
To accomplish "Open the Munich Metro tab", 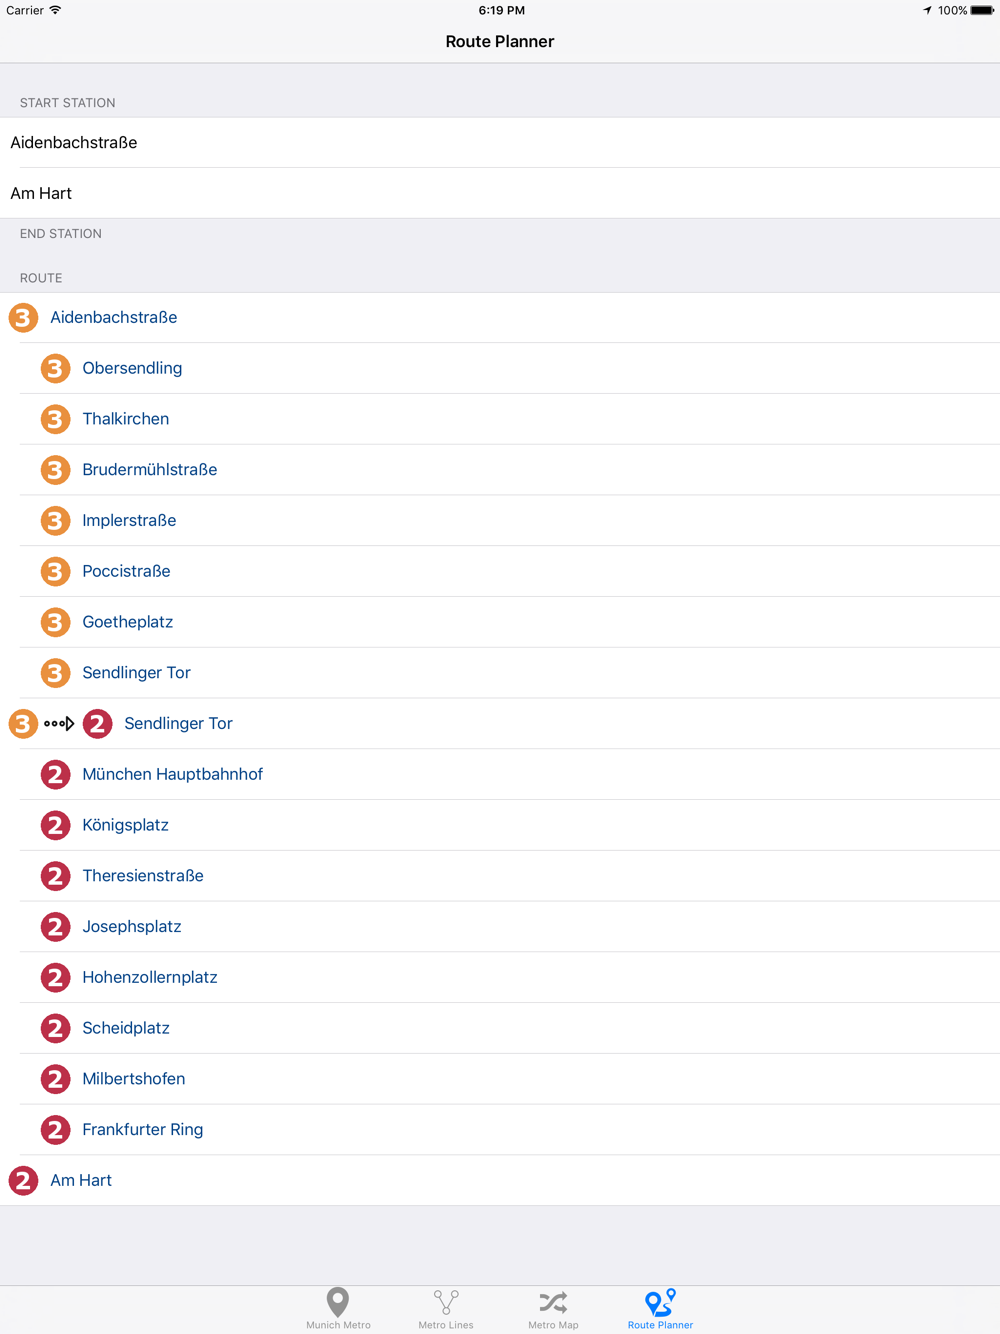I will pos(338,1308).
